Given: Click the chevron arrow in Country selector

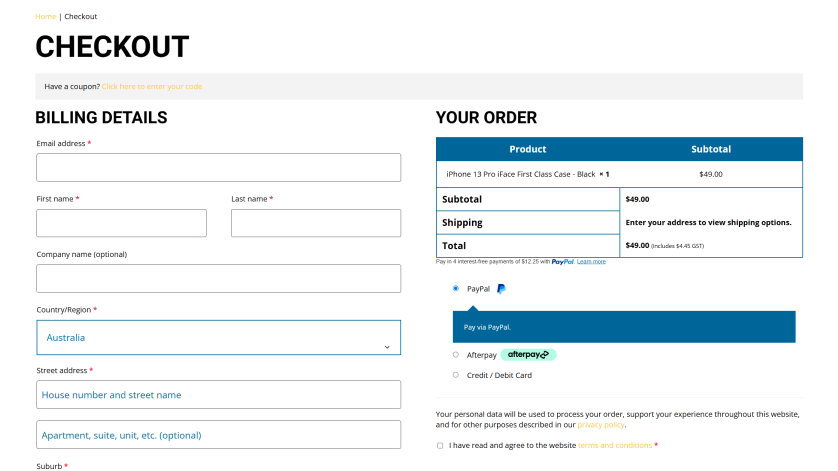Looking at the screenshot, I should (x=387, y=347).
